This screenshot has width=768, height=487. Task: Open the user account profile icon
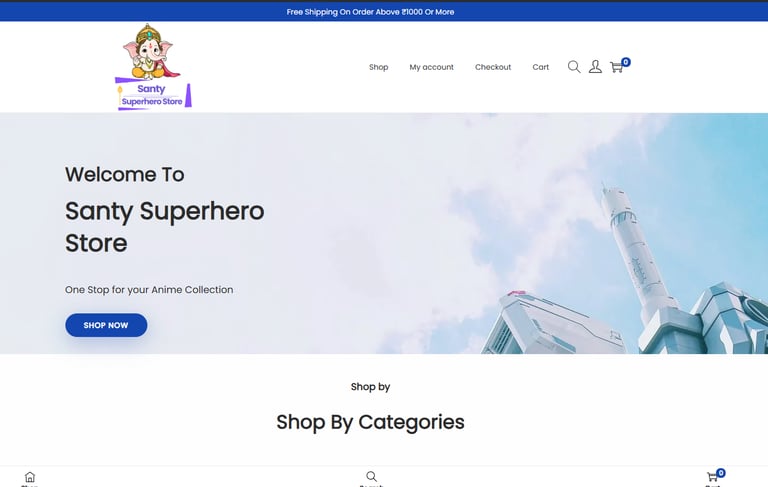pyautogui.click(x=595, y=67)
